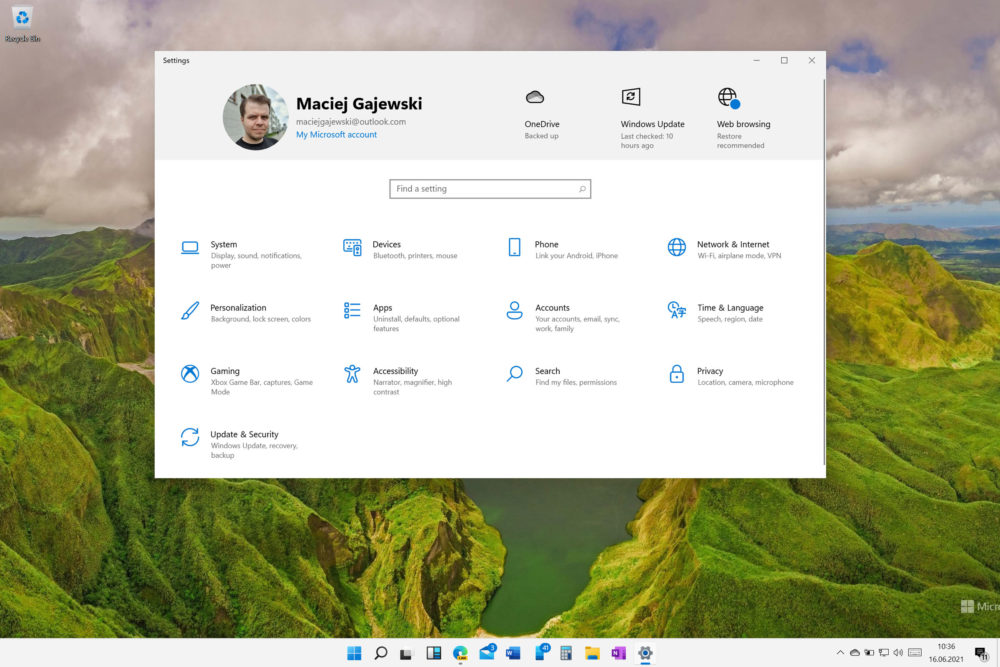Screen dimensions: 1000x667
Task: Click "Xbox Game Bar, captures, Game Mode" text
Action: pyautogui.click(x=261, y=387)
